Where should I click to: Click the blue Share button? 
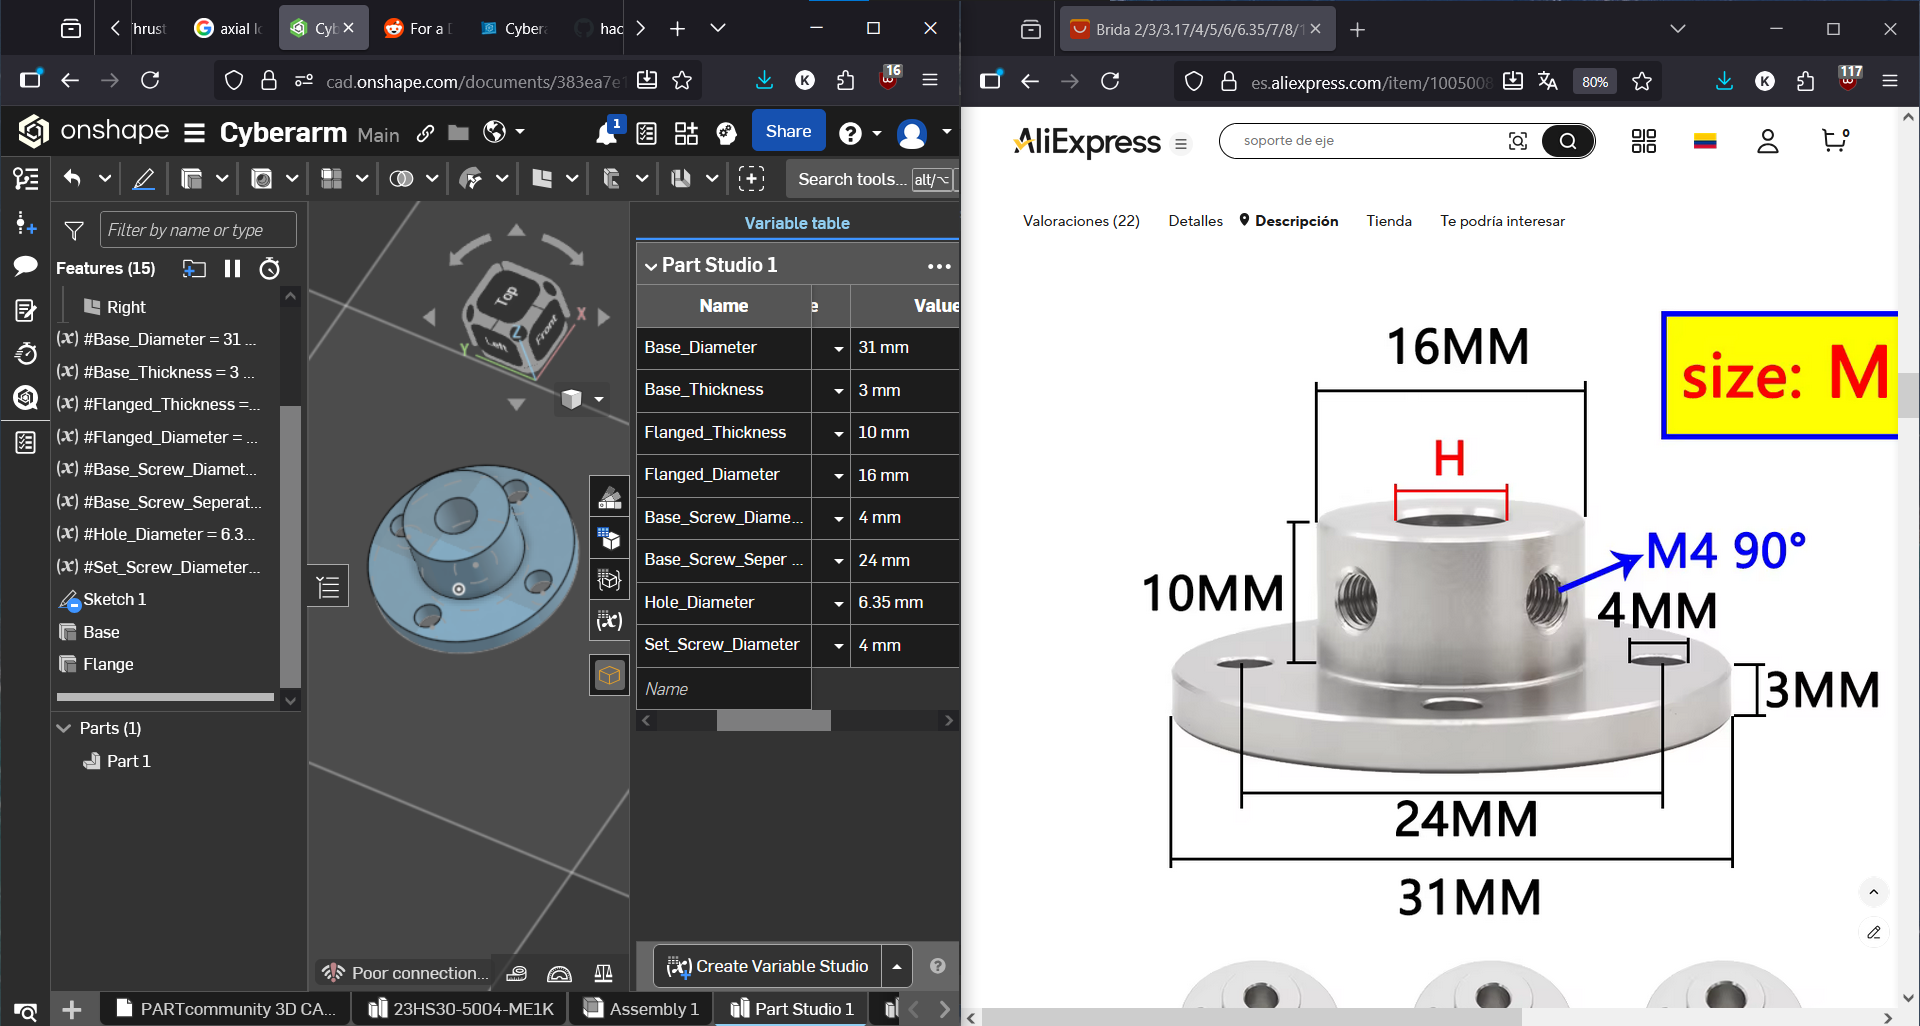pos(788,131)
